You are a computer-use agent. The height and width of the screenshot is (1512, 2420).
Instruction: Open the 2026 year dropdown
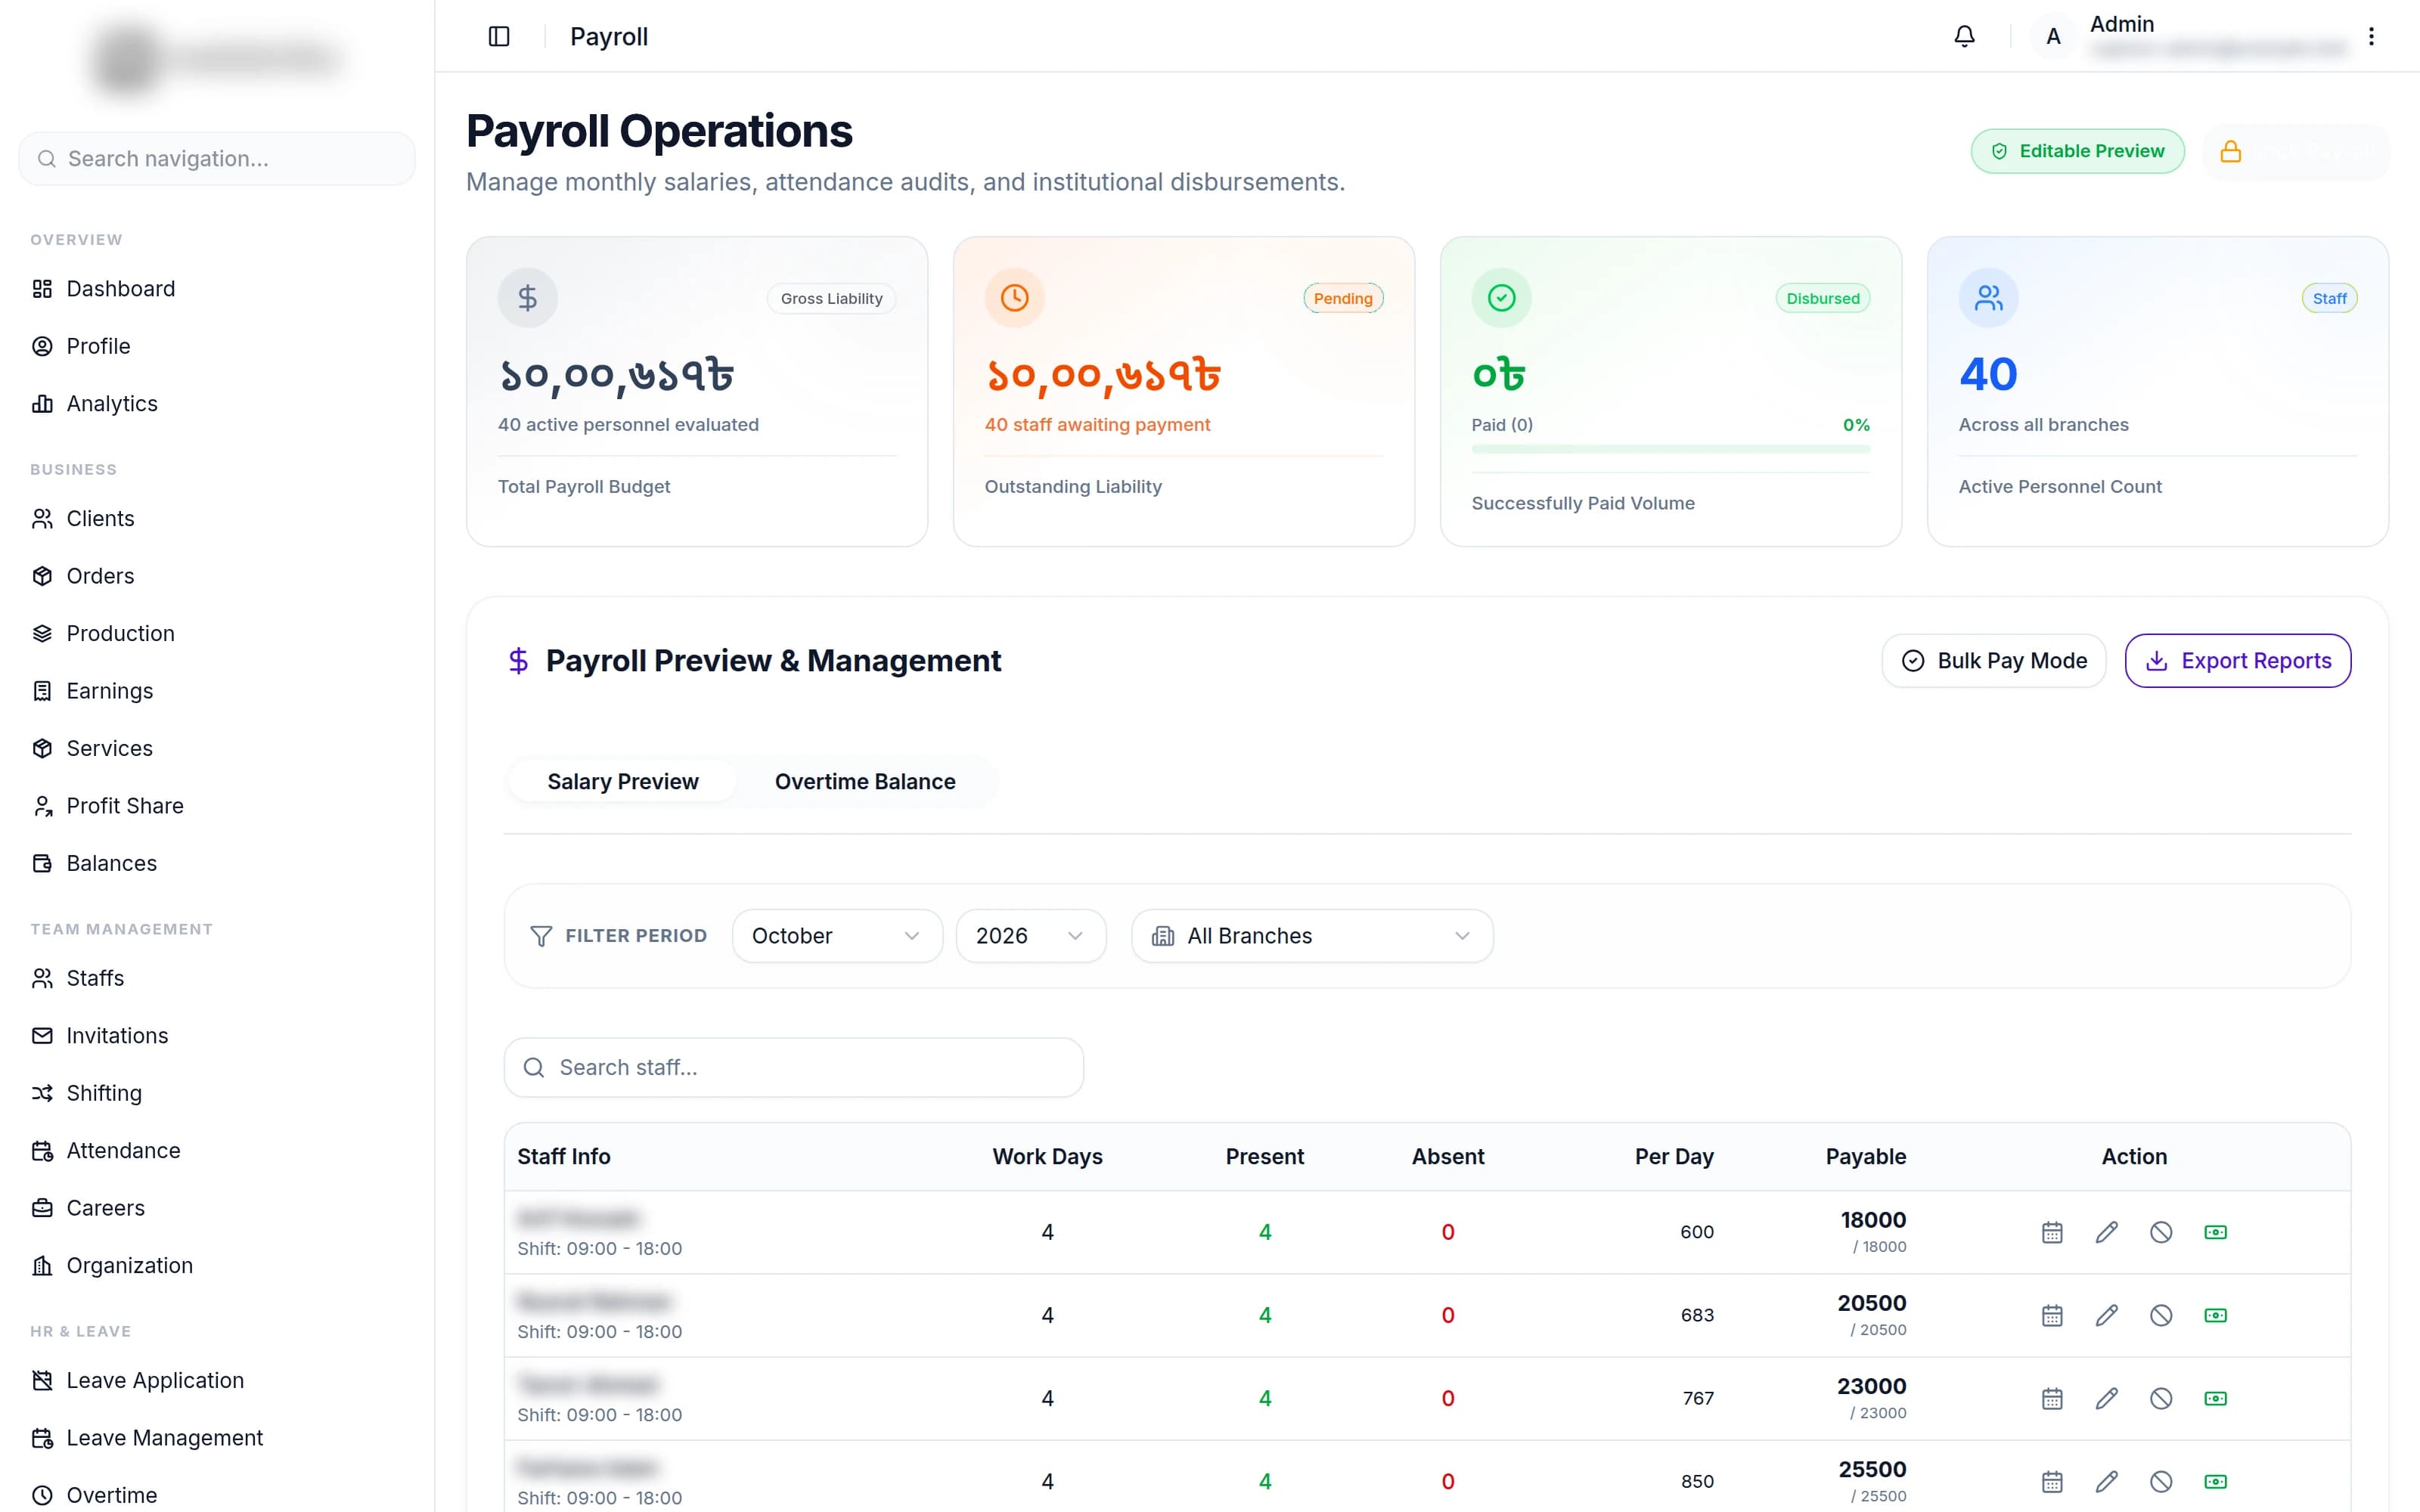pyautogui.click(x=1031, y=936)
